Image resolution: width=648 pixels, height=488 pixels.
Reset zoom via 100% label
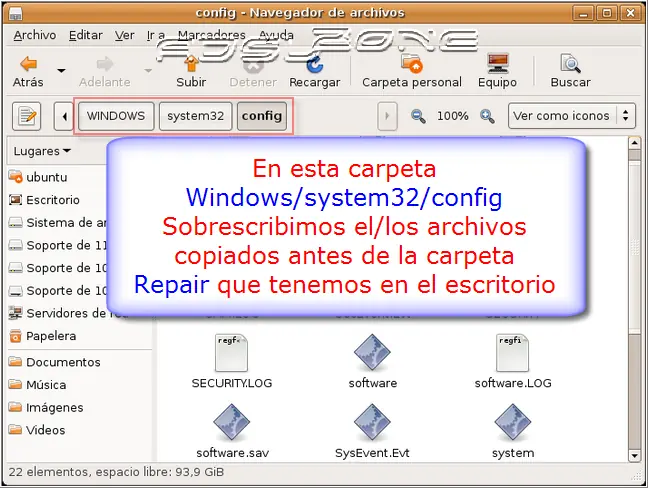point(453,116)
